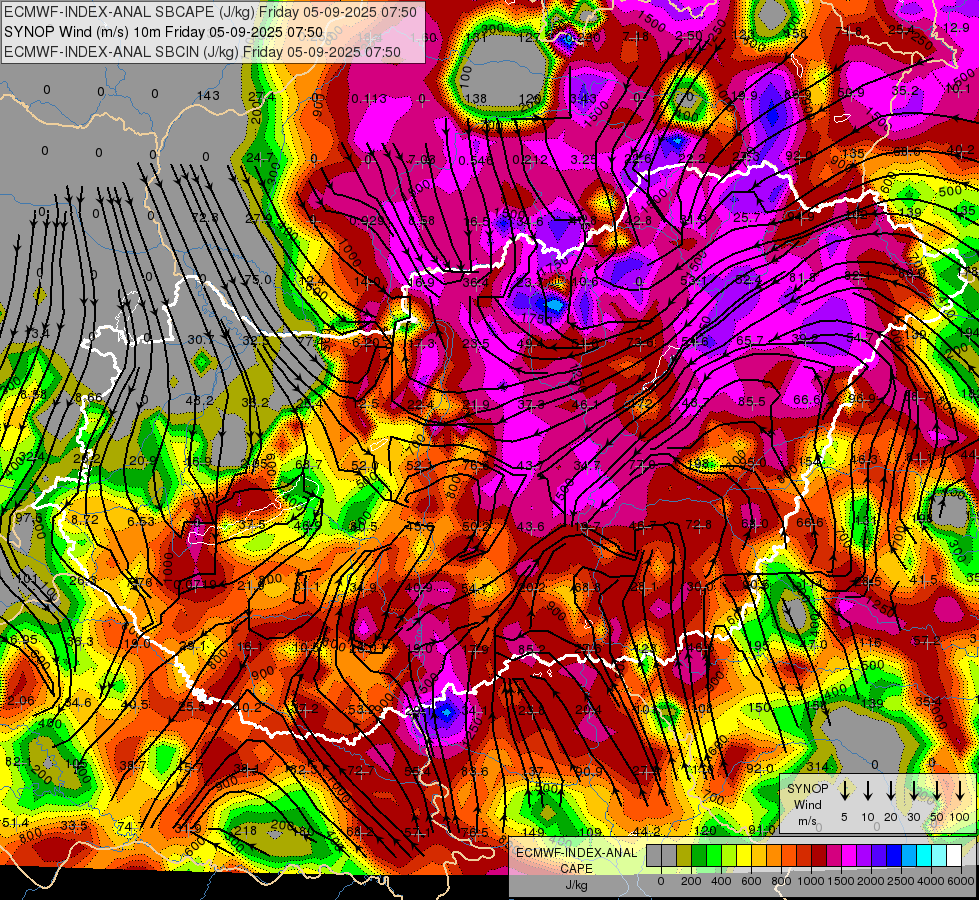Click the ECMWF-INDEX-ANAL CAPE legend label

click(x=576, y=861)
